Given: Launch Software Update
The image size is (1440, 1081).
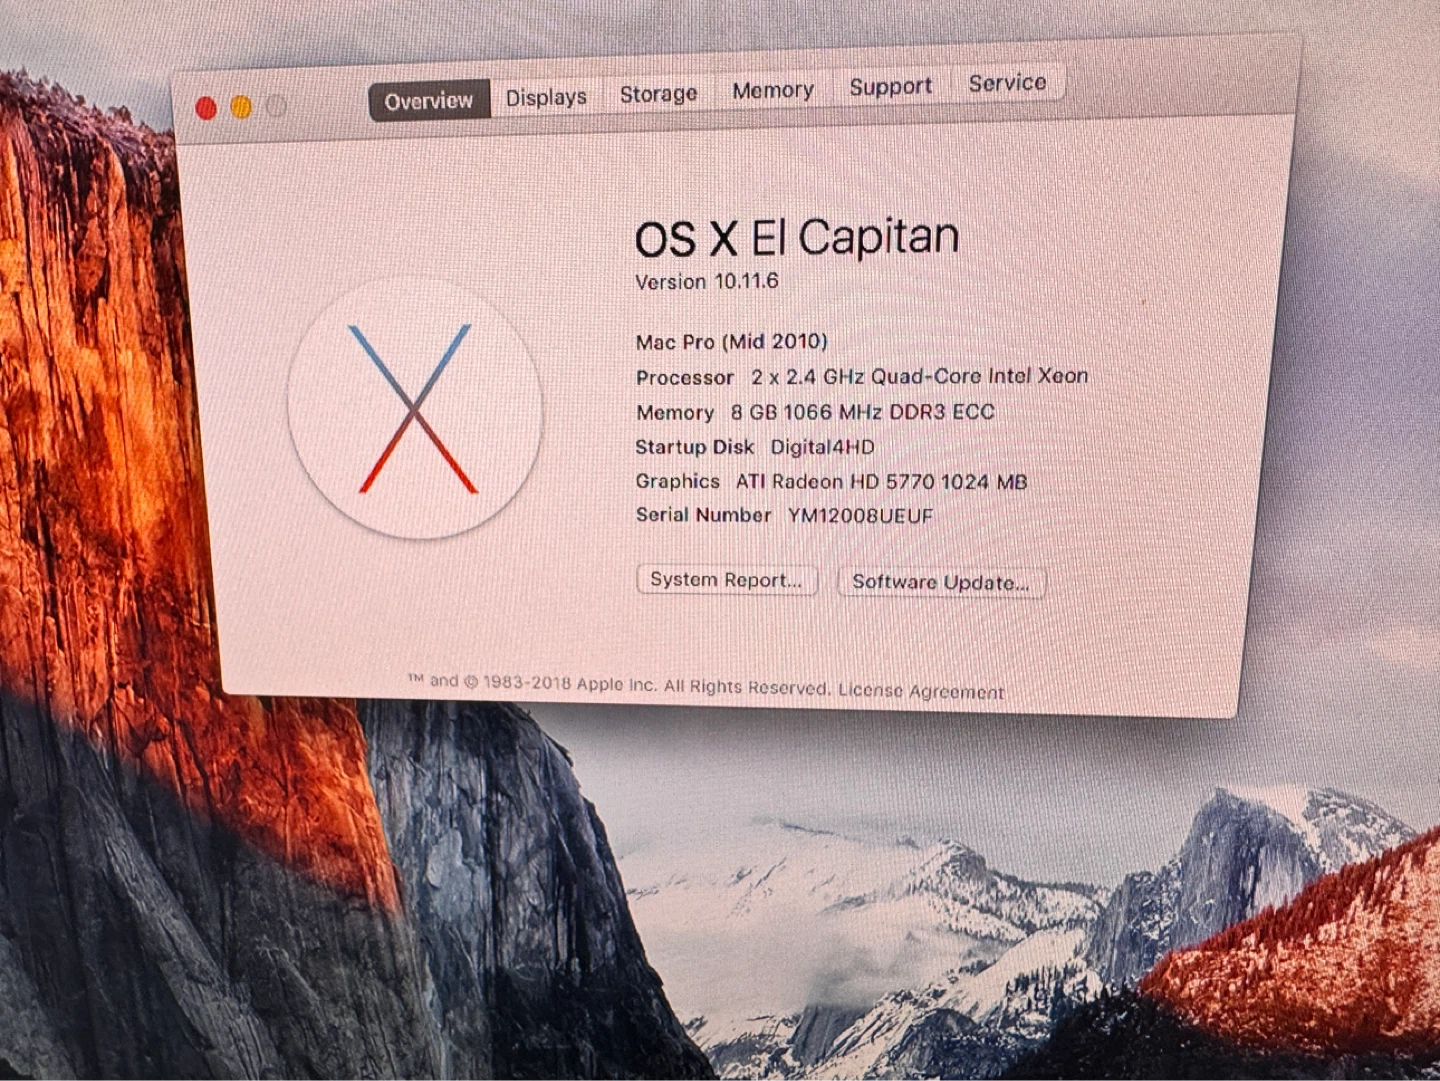Looking at the screenshot, I should pyautogui.click(x=940, y=582).
